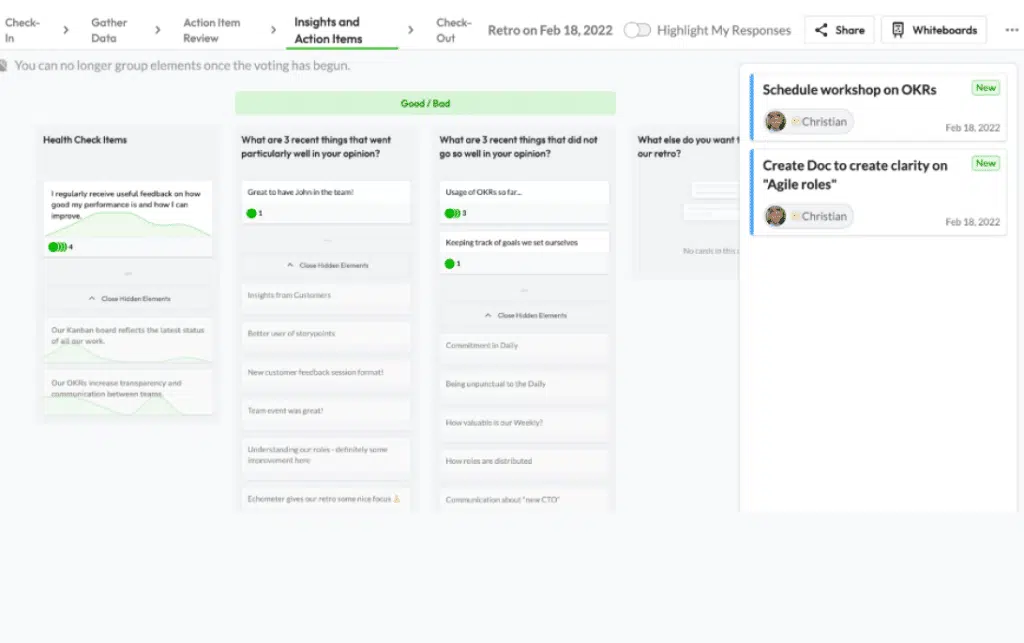Open the Check-In step
Screen dimensions: 1024x643
(22, 30)
